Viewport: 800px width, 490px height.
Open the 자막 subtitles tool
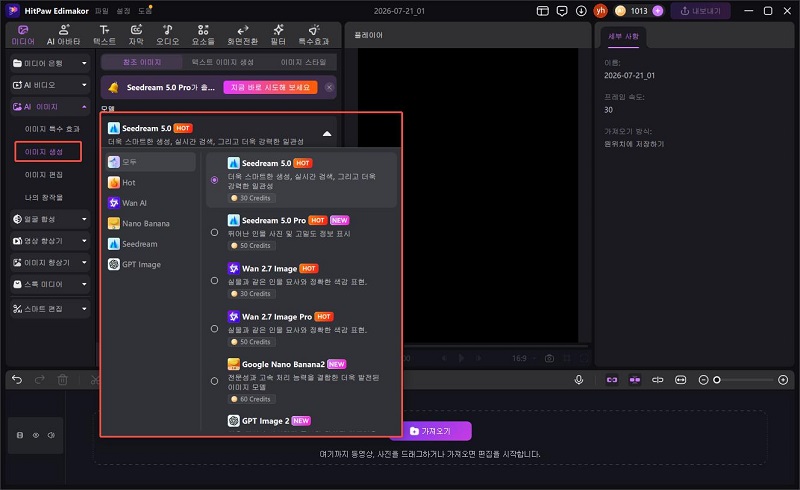(136, 35)
